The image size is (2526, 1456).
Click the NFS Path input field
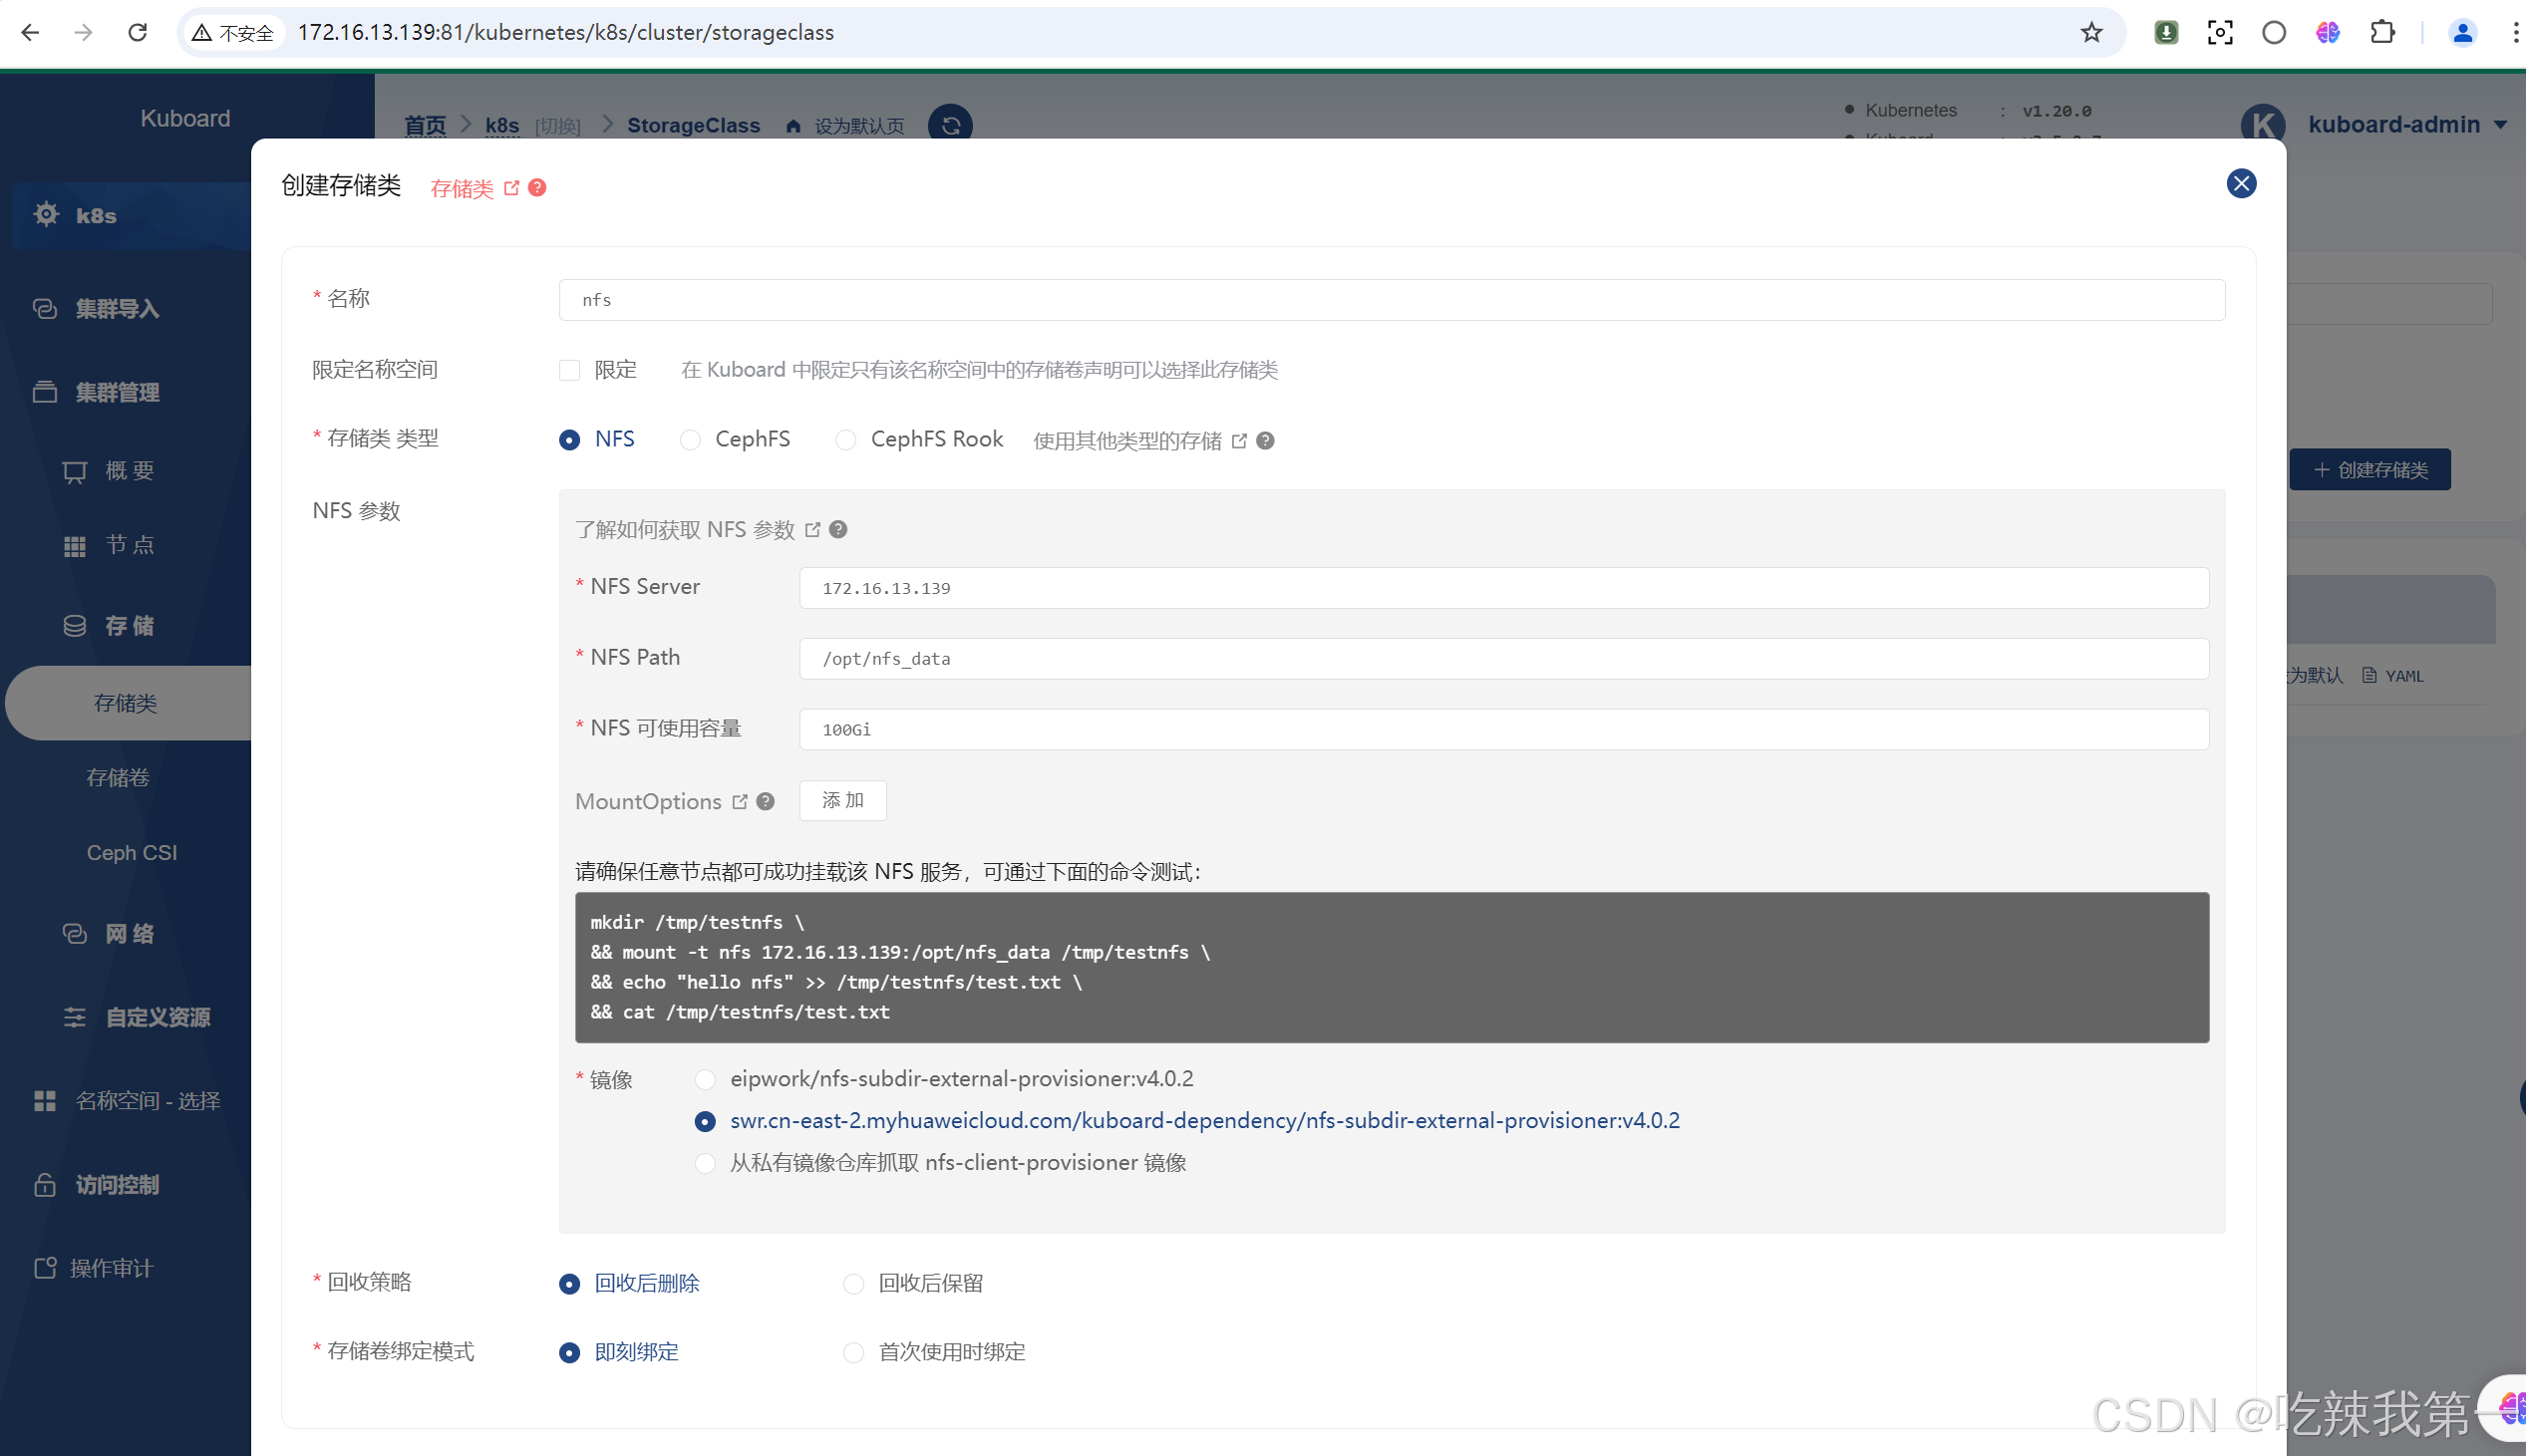point(1503,659)
